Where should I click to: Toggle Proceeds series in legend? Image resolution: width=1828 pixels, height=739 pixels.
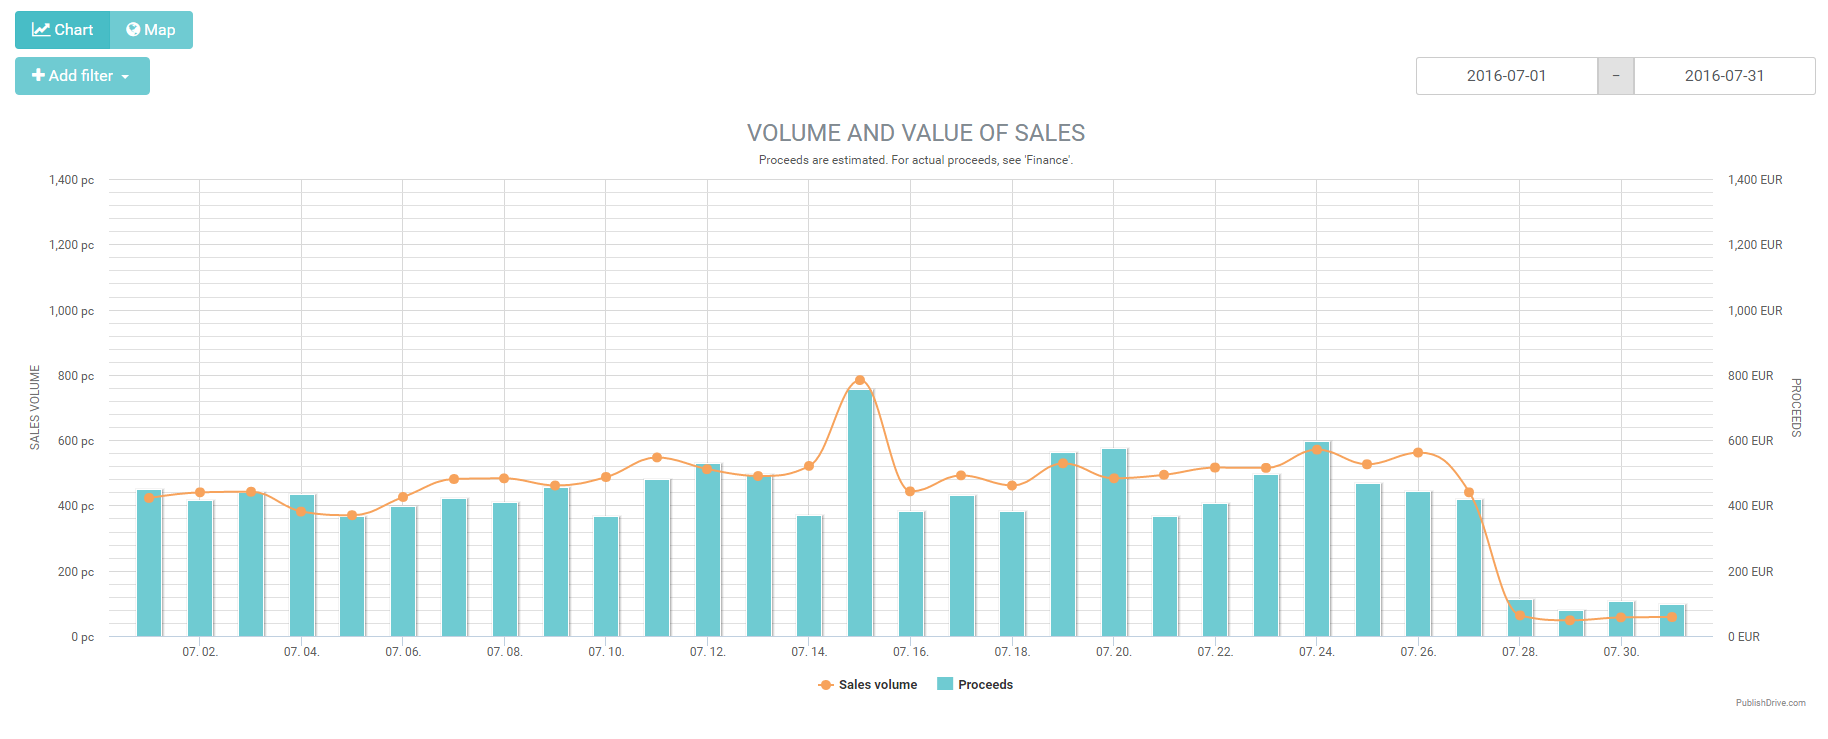tap(975, 685)
